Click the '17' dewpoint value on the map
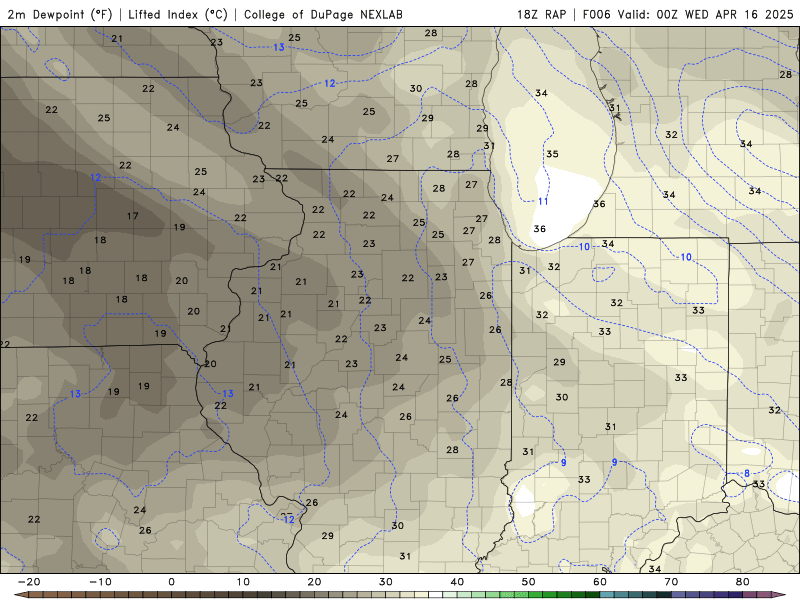Screen dimensions: 800x600 click(x=133, y=216)
